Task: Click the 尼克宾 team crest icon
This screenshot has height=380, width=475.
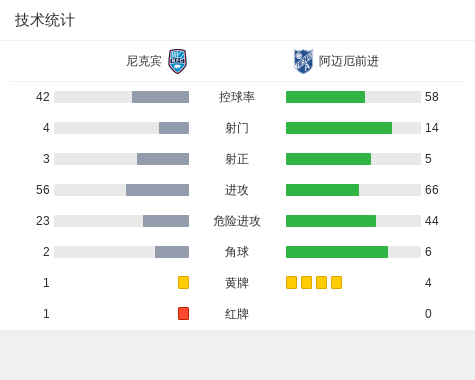Action: 177,61
